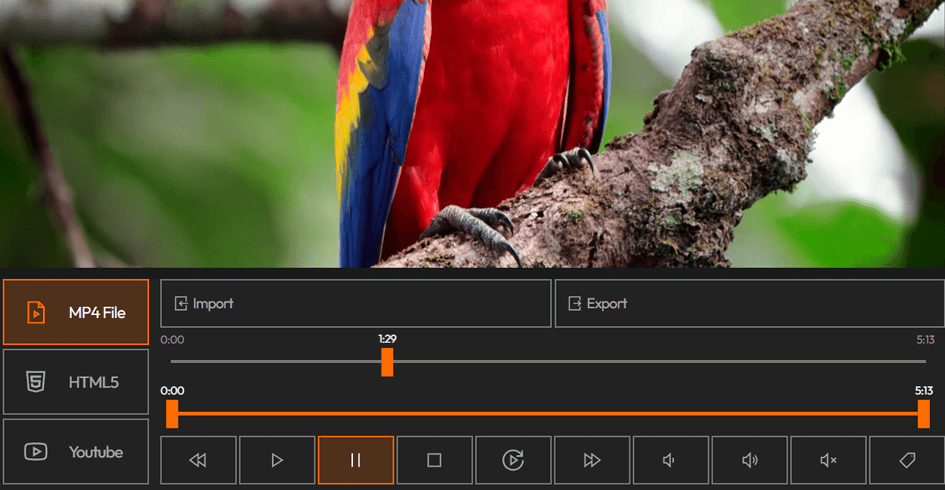Pause the video playback
This screenshot has height=490, width=945.
(355, 460)
